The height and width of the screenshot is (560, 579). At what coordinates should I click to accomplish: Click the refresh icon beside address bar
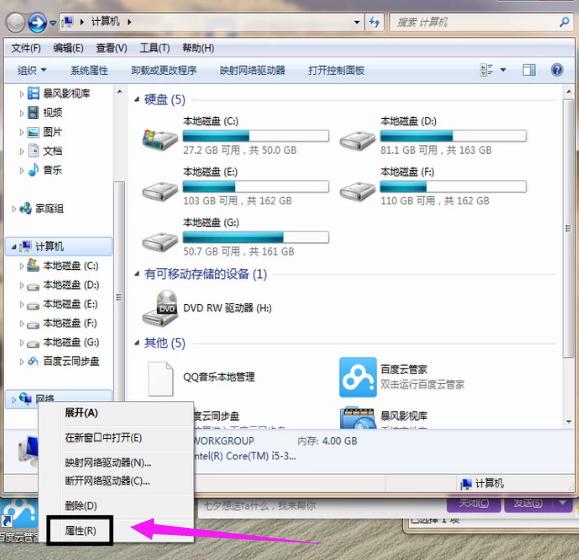[374, 23]
